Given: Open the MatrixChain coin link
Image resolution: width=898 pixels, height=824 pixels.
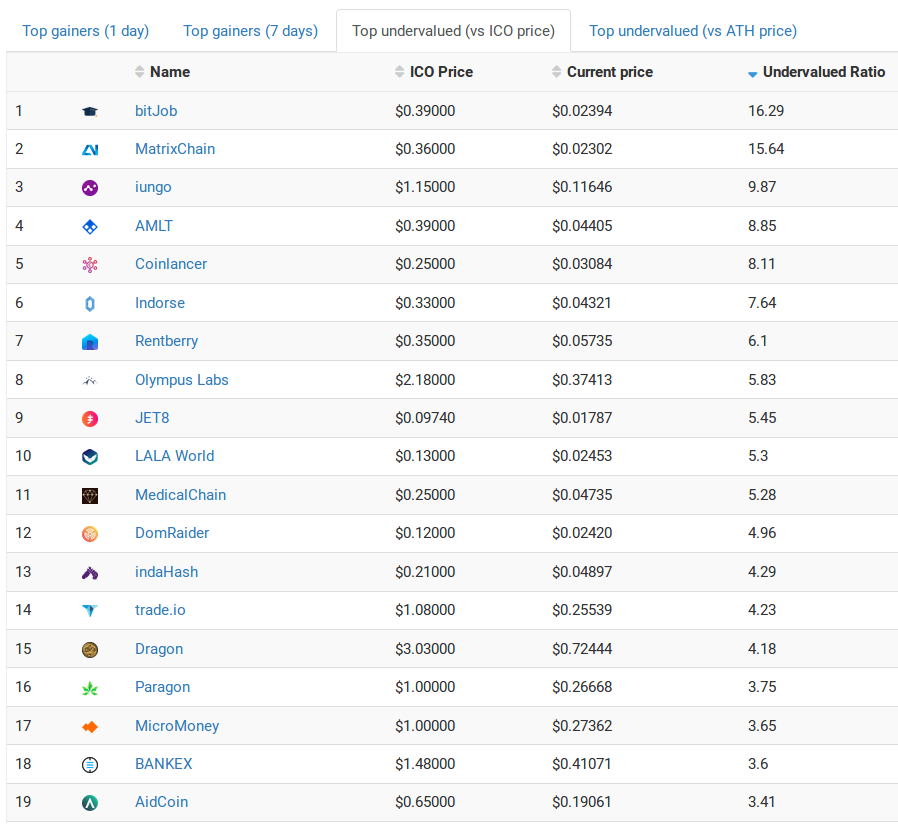Looking at the screenshot, I should 175,149.
